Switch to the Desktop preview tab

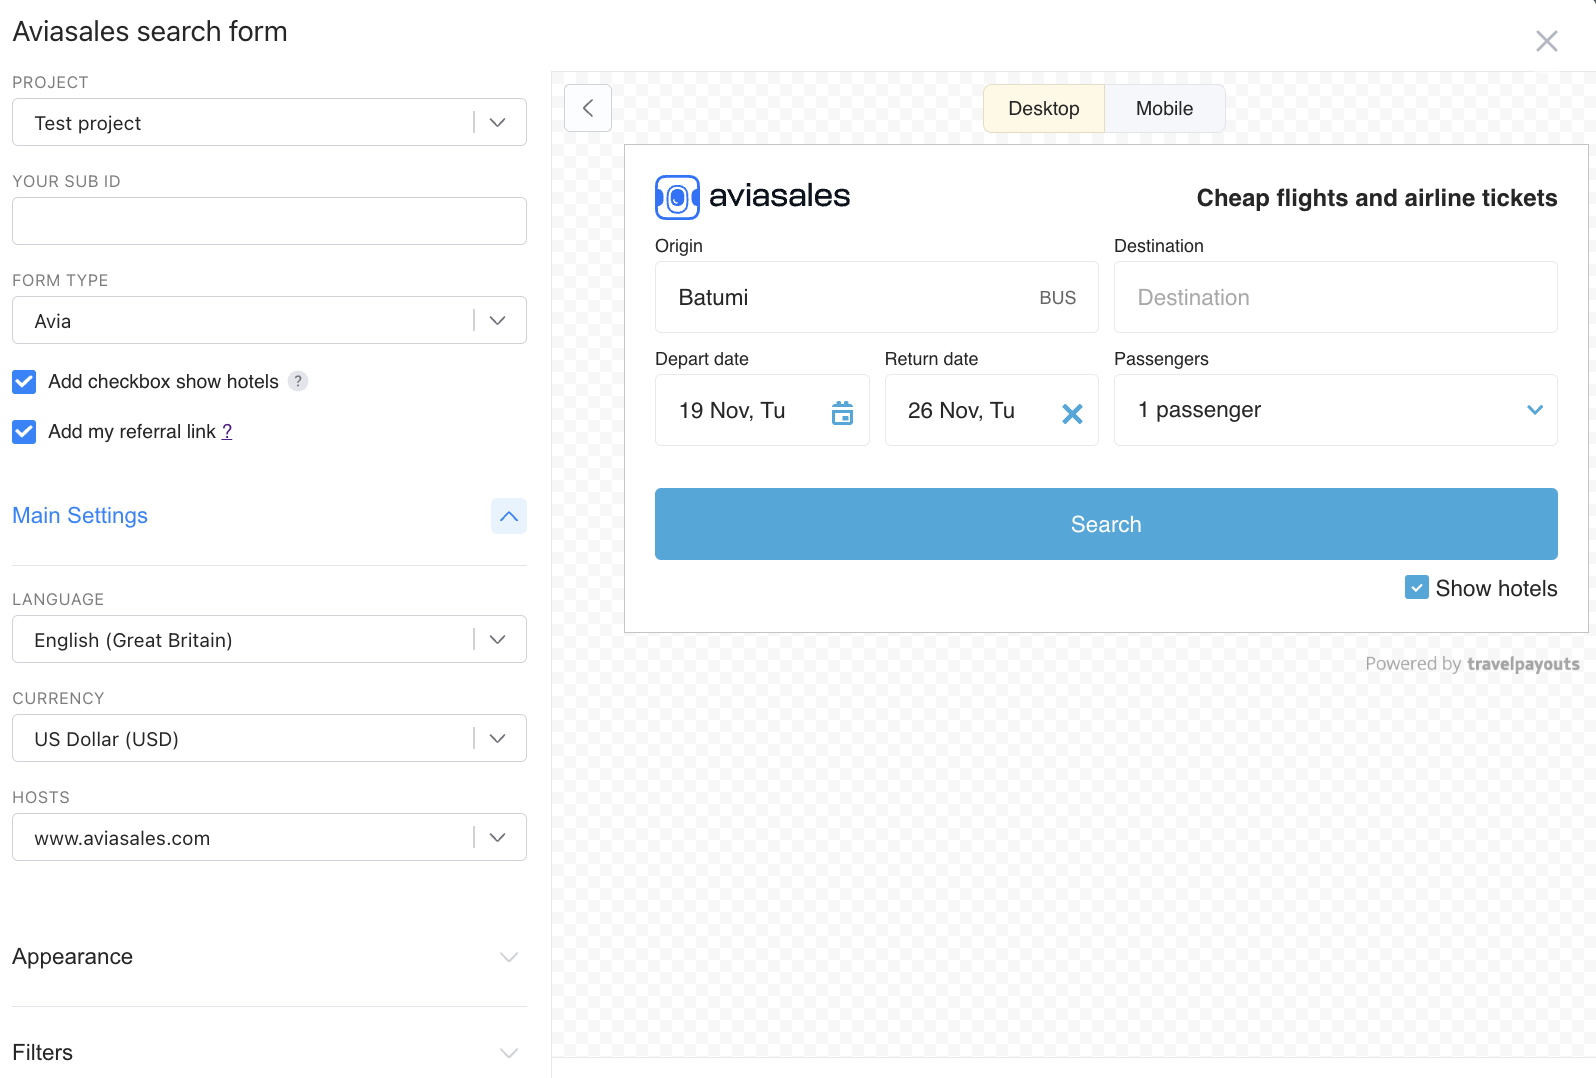(1044, 108)
